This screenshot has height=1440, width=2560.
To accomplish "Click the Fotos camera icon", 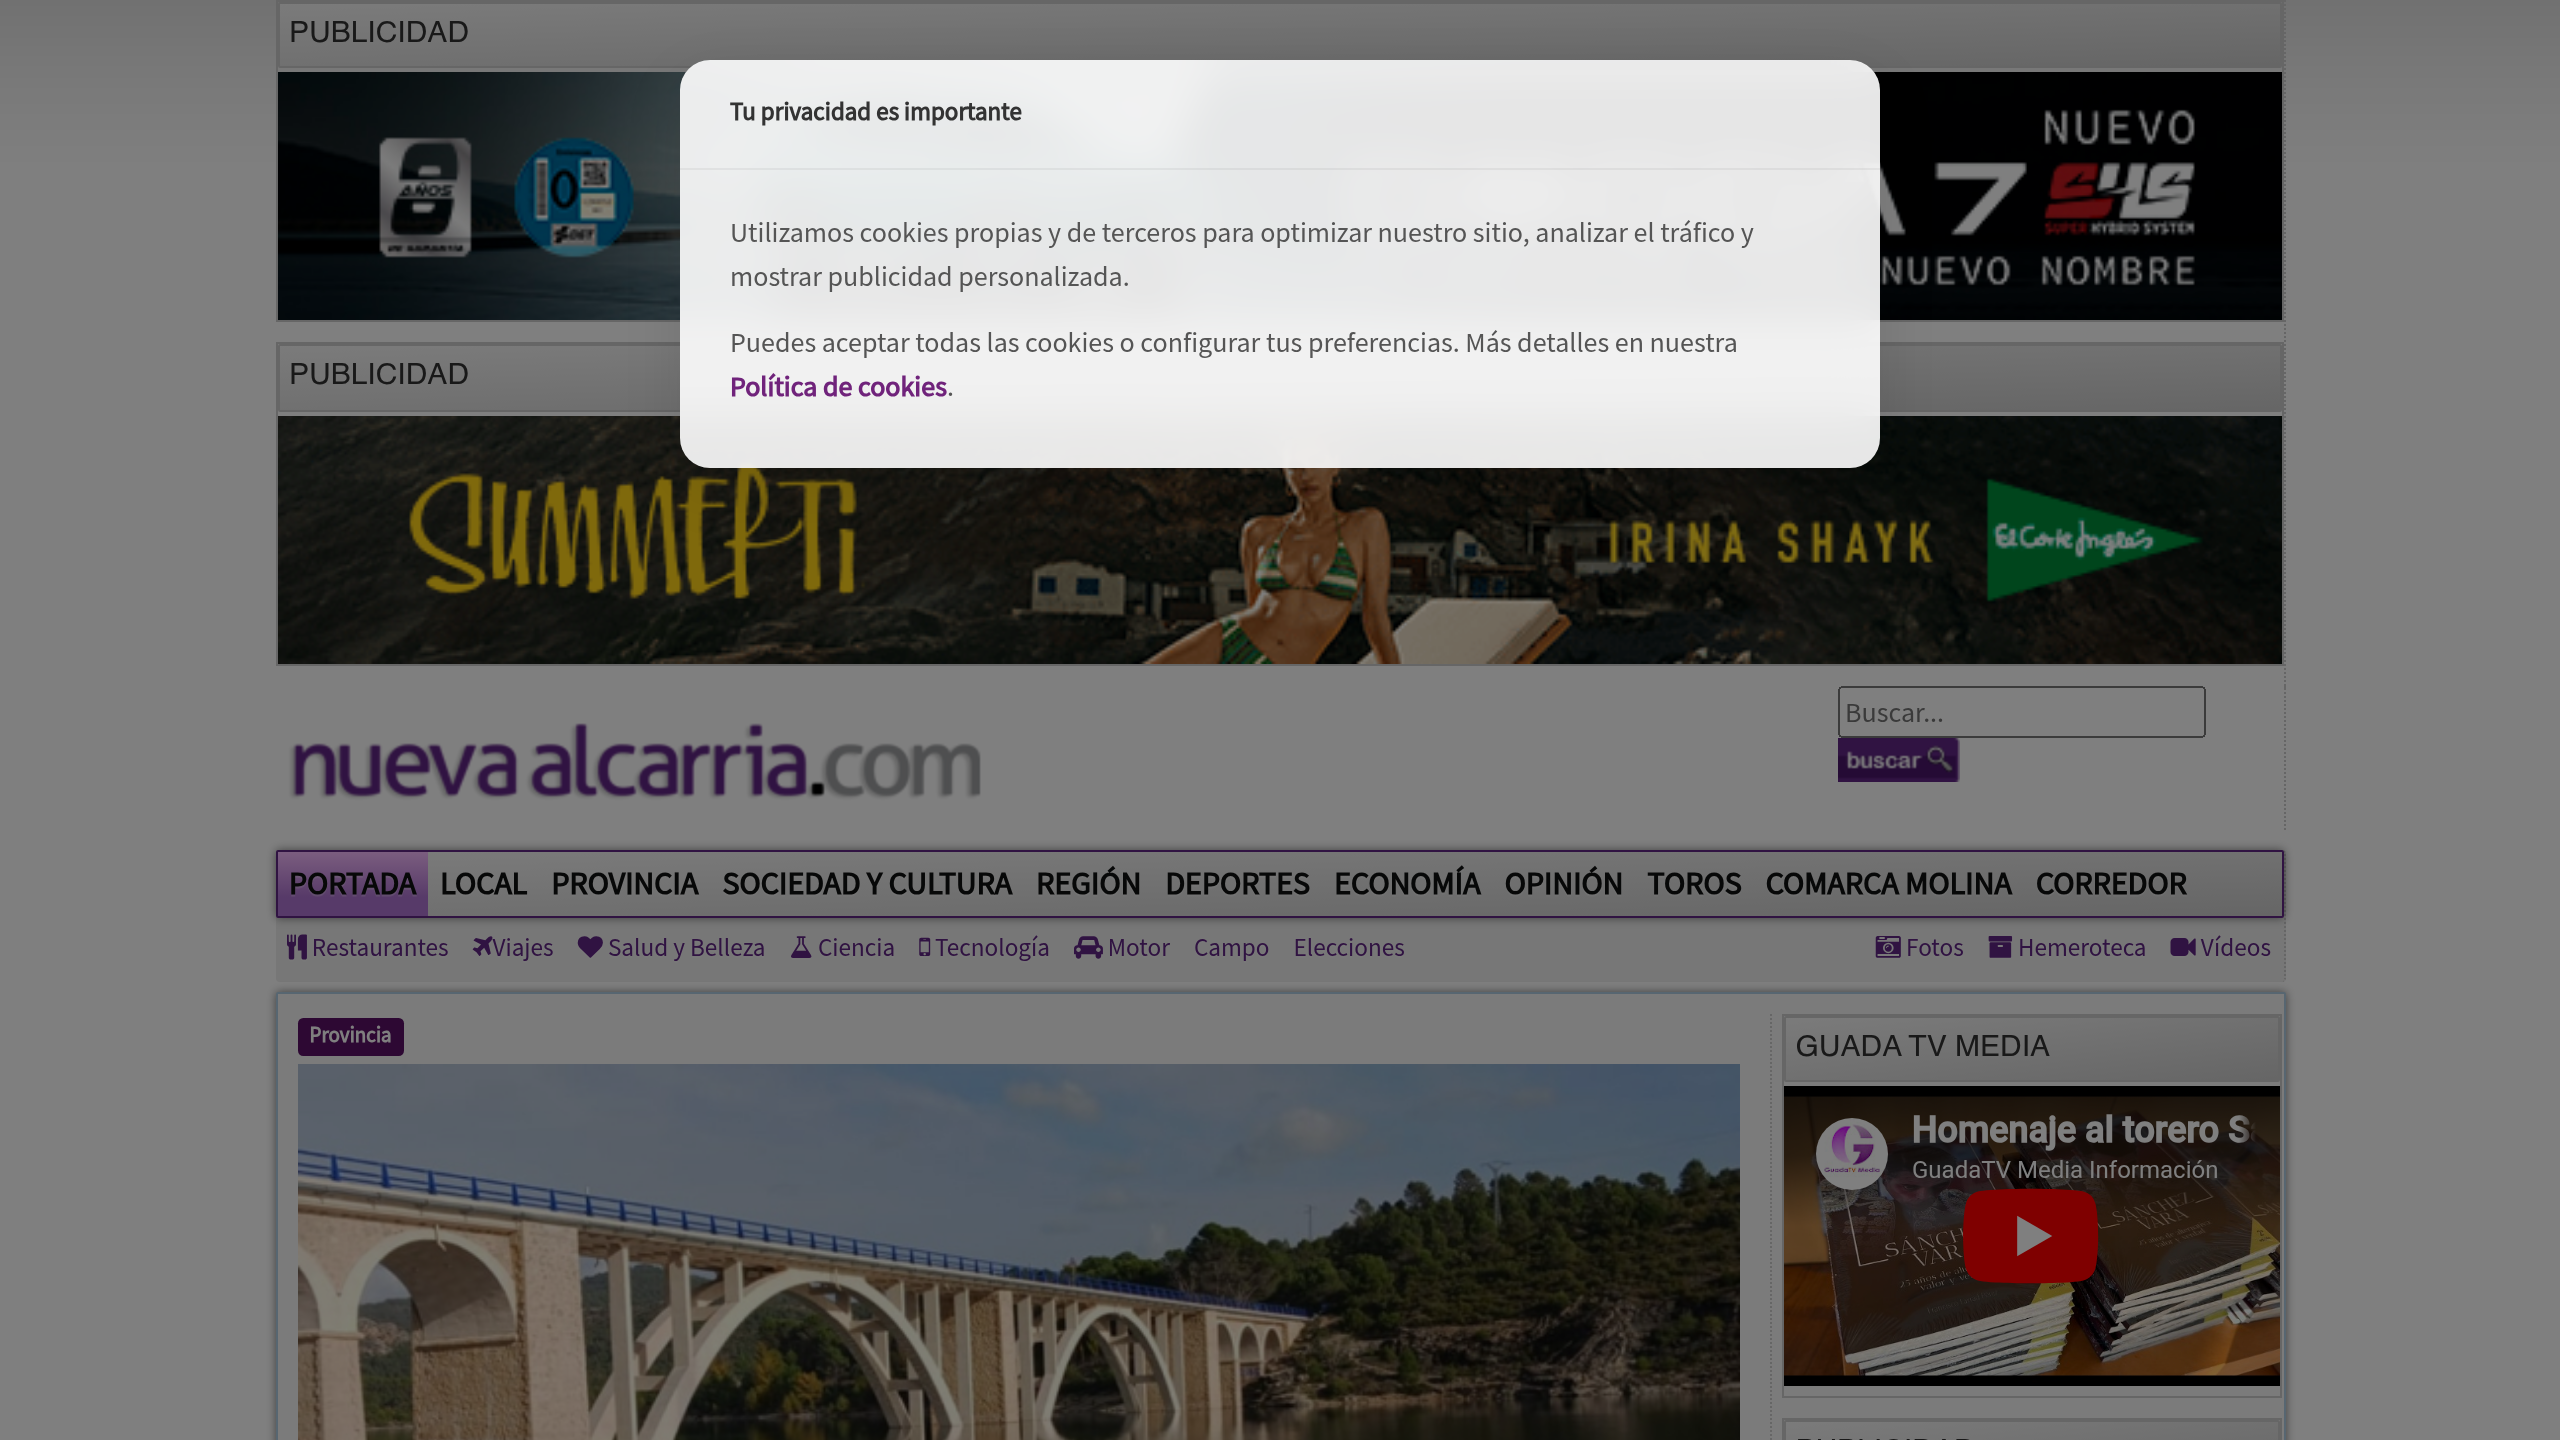I will [1888, 947].
